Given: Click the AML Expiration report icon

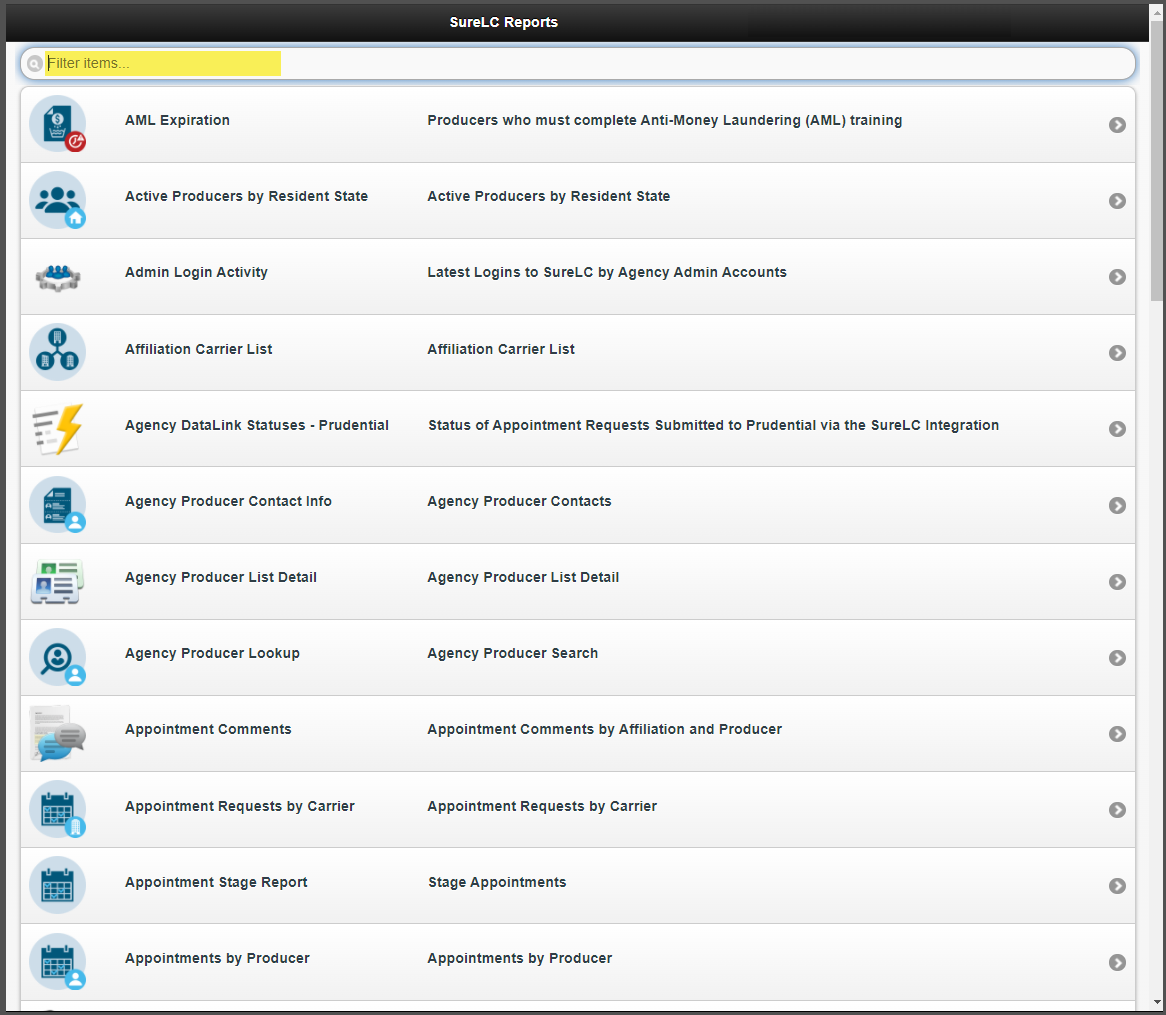Looking at the screenshot, I should (57, 123).
